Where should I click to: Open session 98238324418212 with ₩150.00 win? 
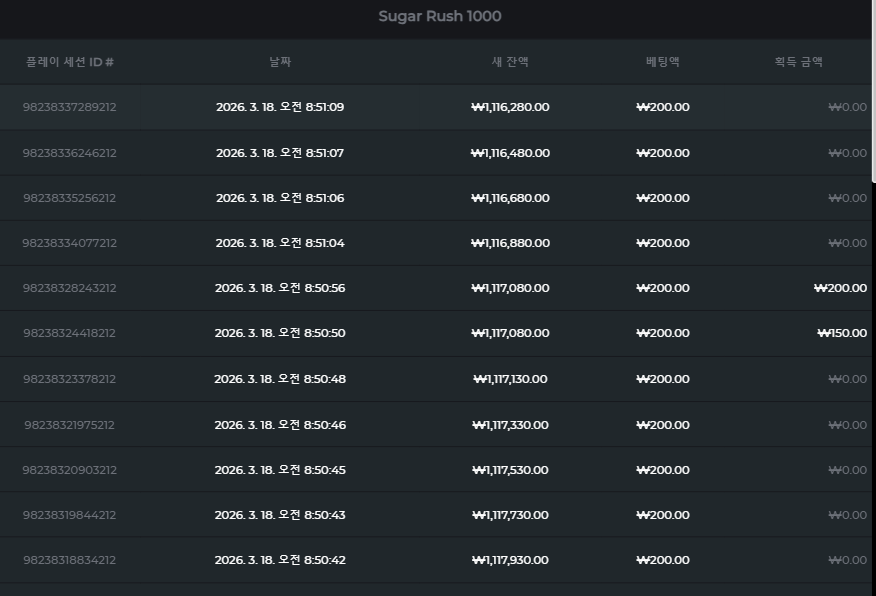click(x=69, y=333)
